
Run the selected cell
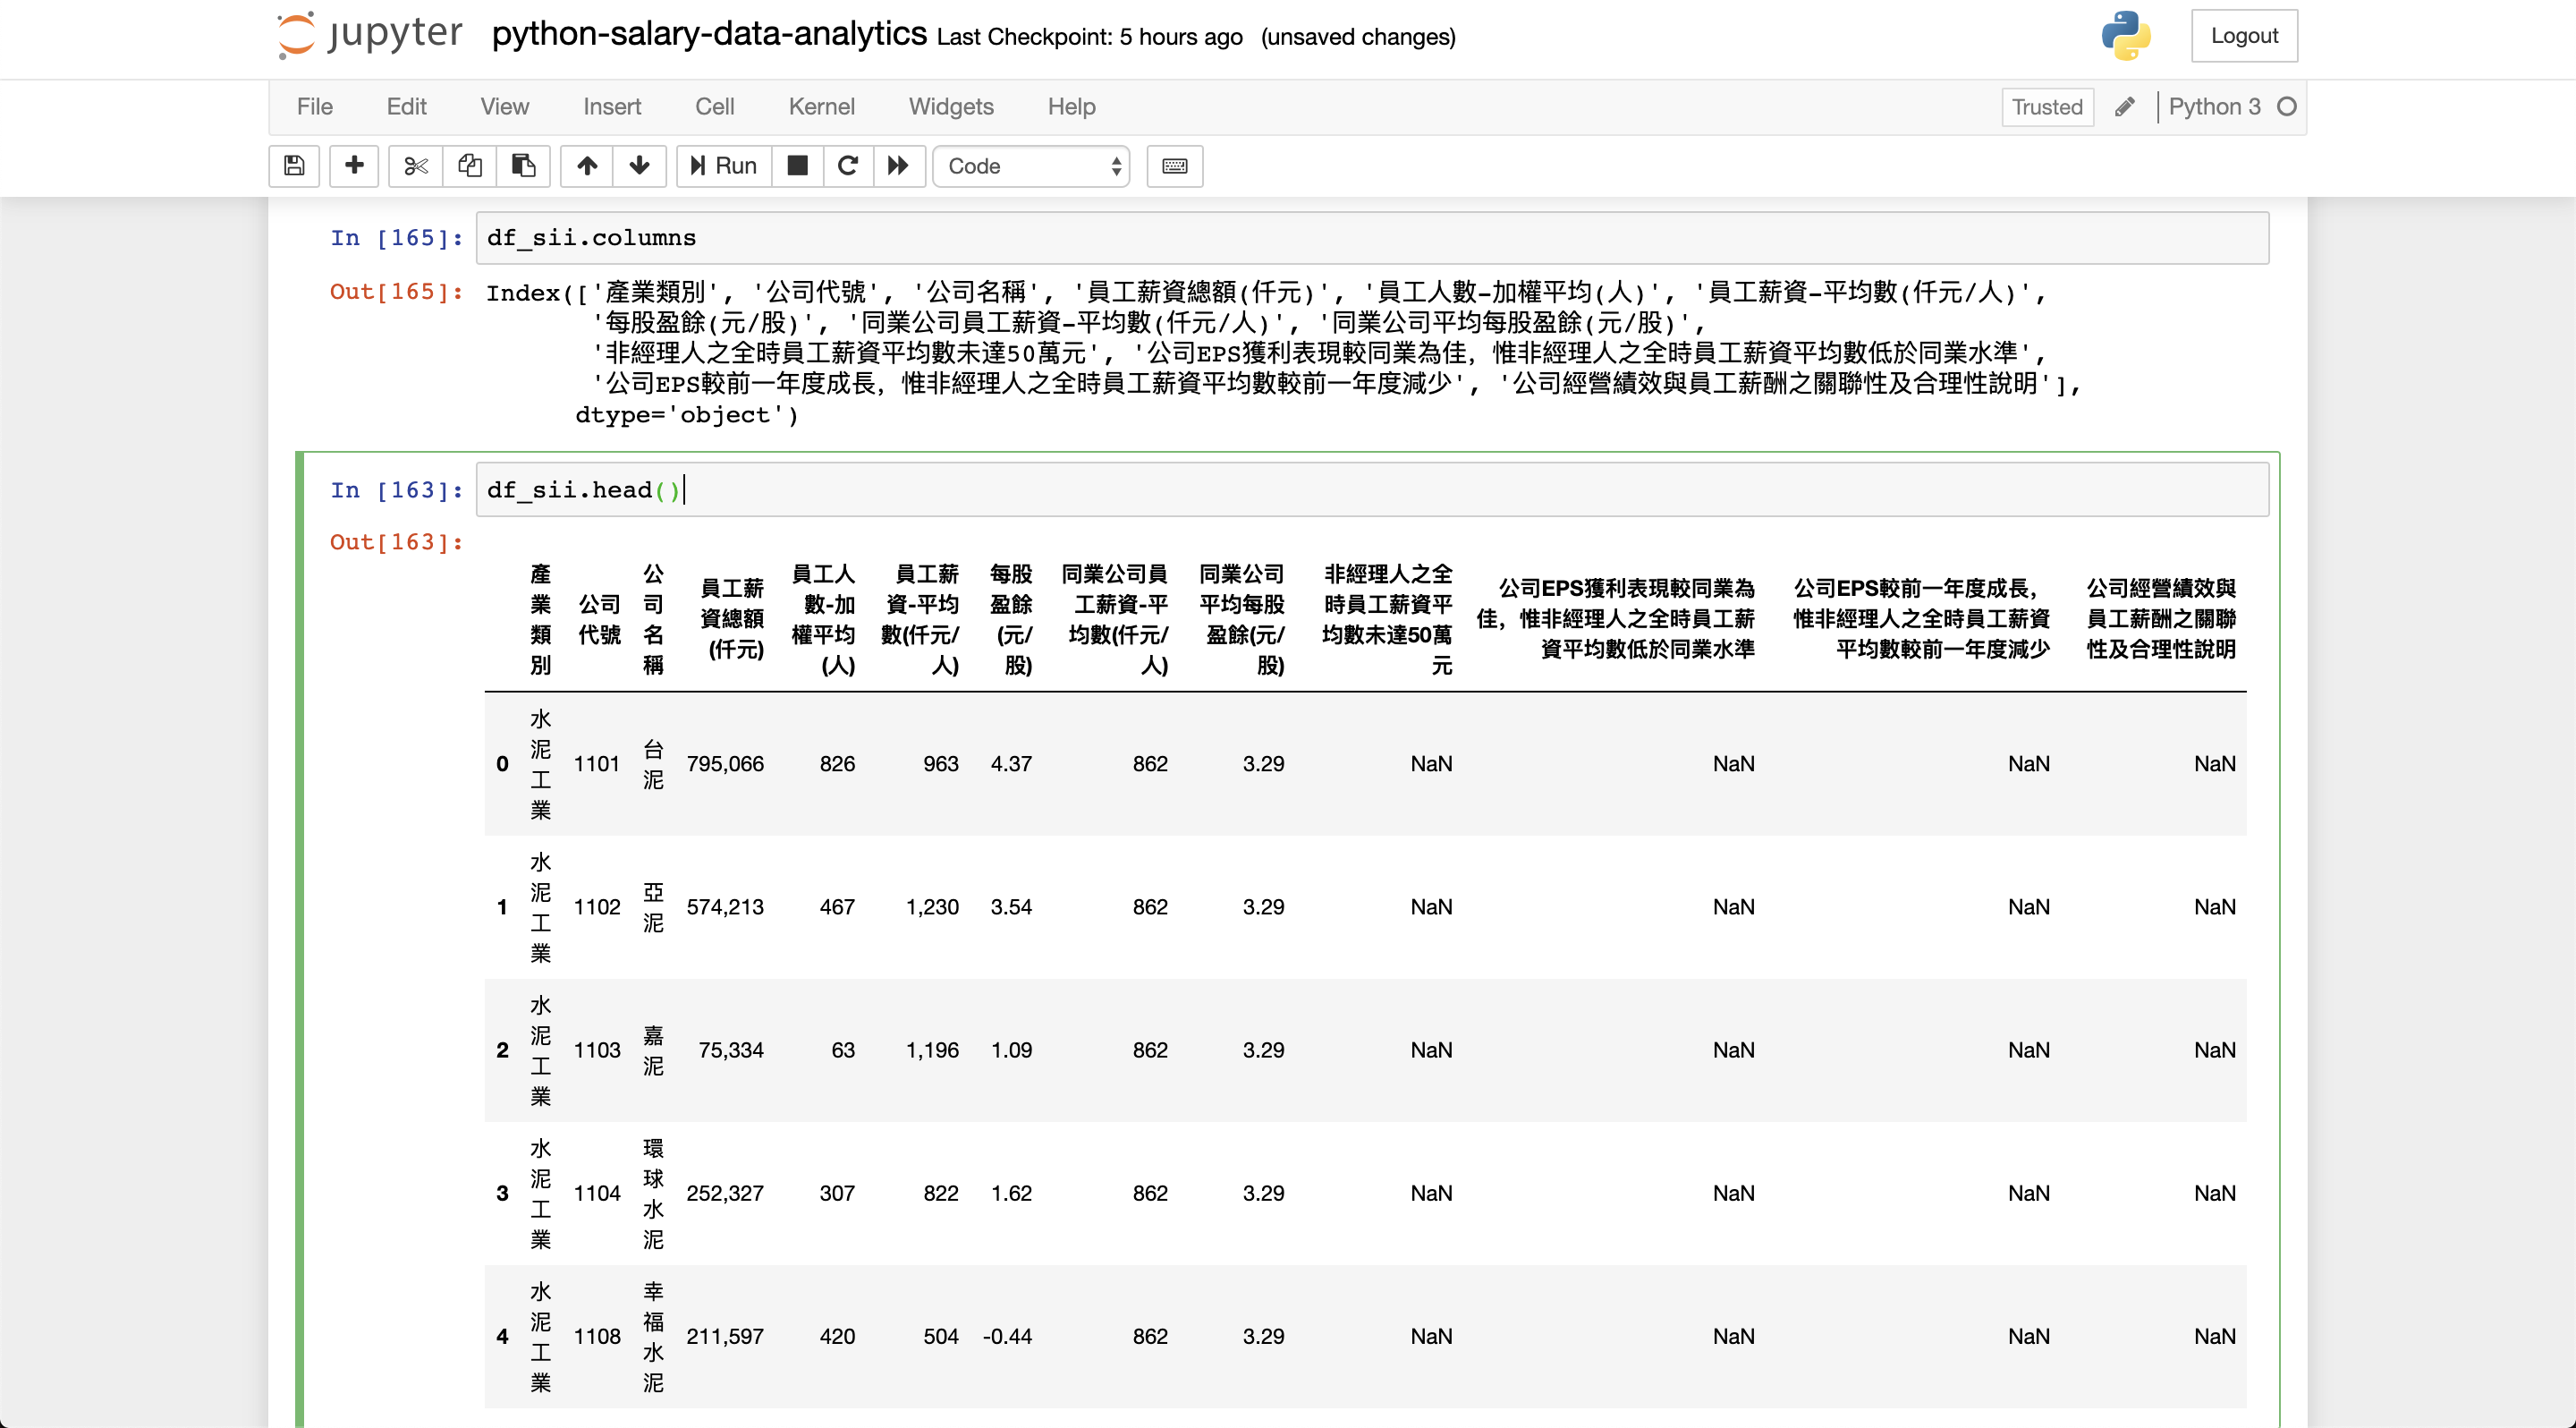click(724, 166)
